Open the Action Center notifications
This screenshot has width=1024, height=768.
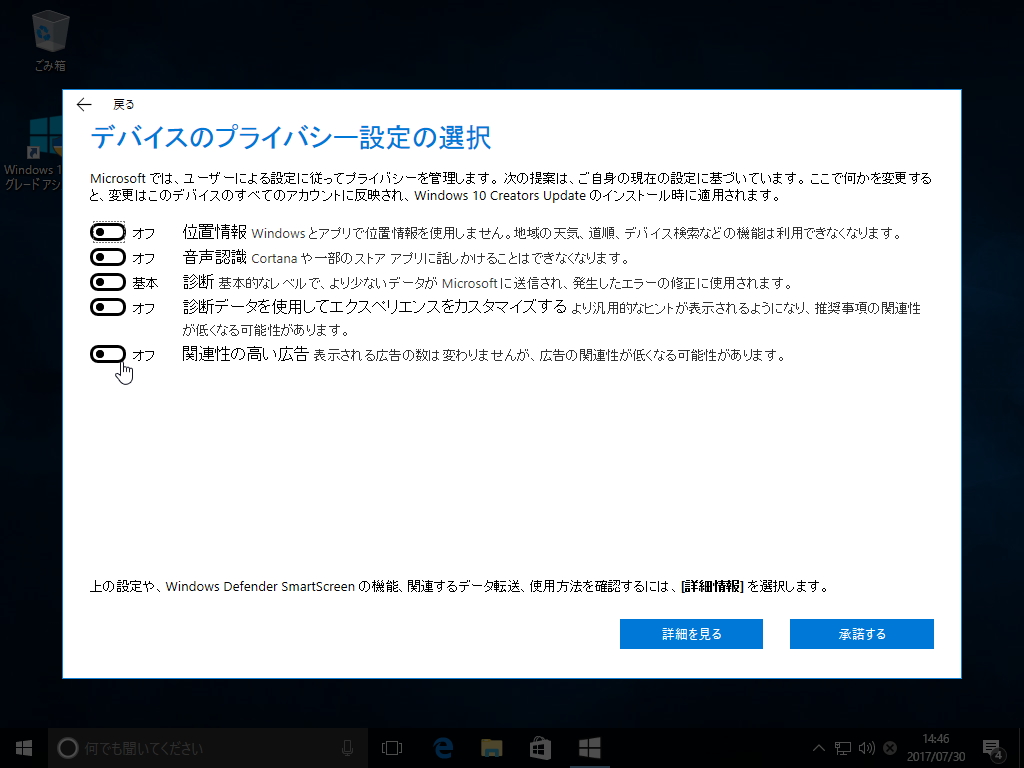(992, 747)
